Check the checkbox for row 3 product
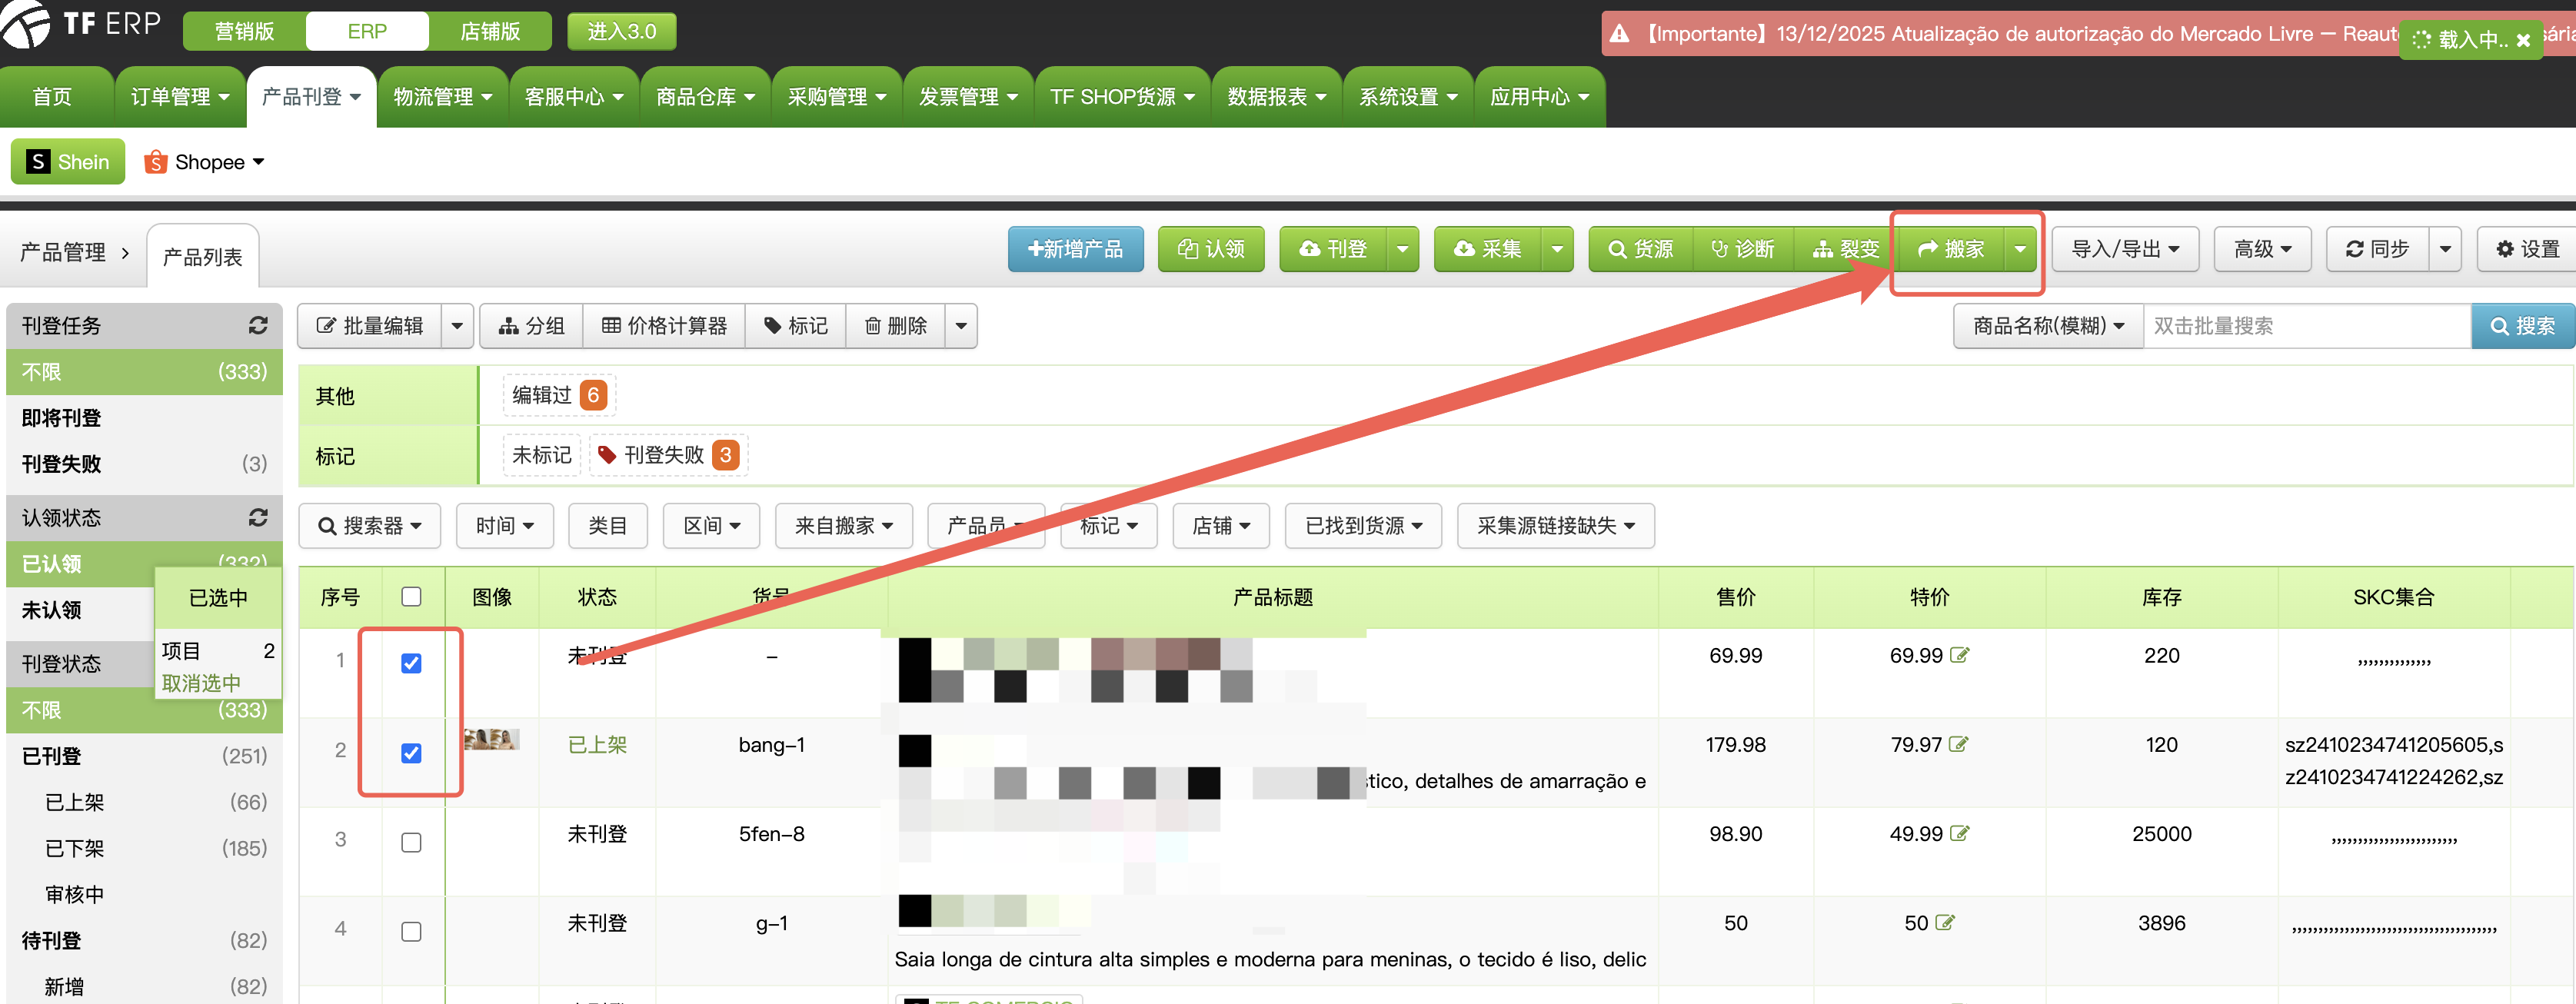Screen dimensions: 2576x1004 point(411,843)
